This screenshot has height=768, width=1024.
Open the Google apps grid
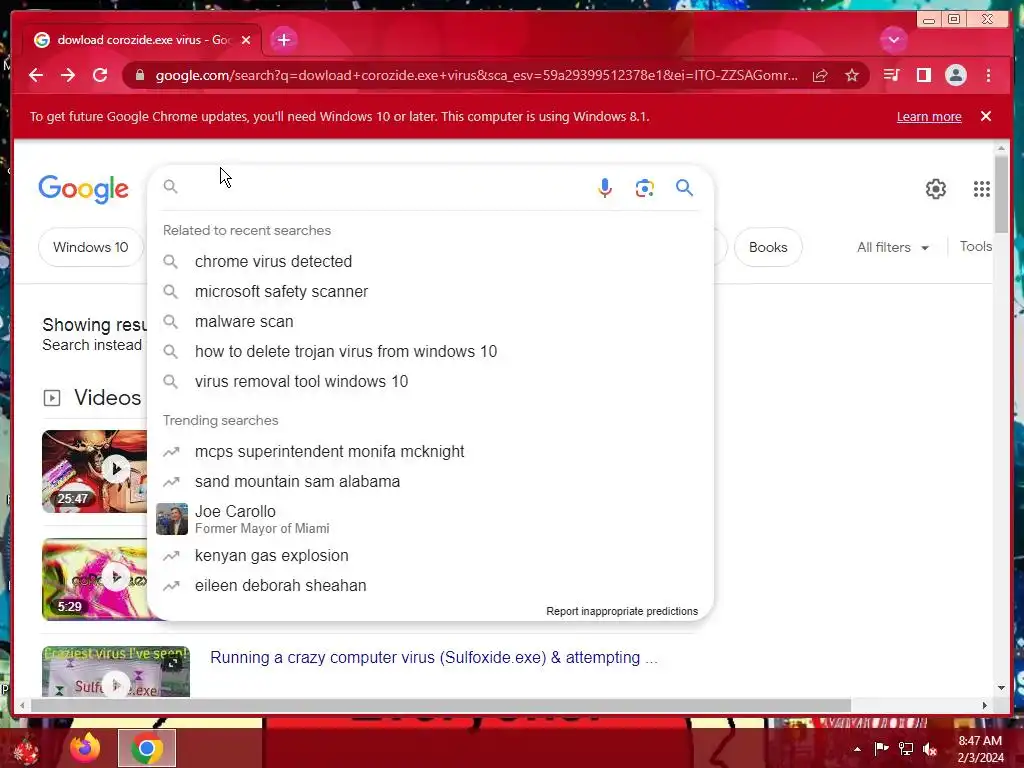point(982,189)
